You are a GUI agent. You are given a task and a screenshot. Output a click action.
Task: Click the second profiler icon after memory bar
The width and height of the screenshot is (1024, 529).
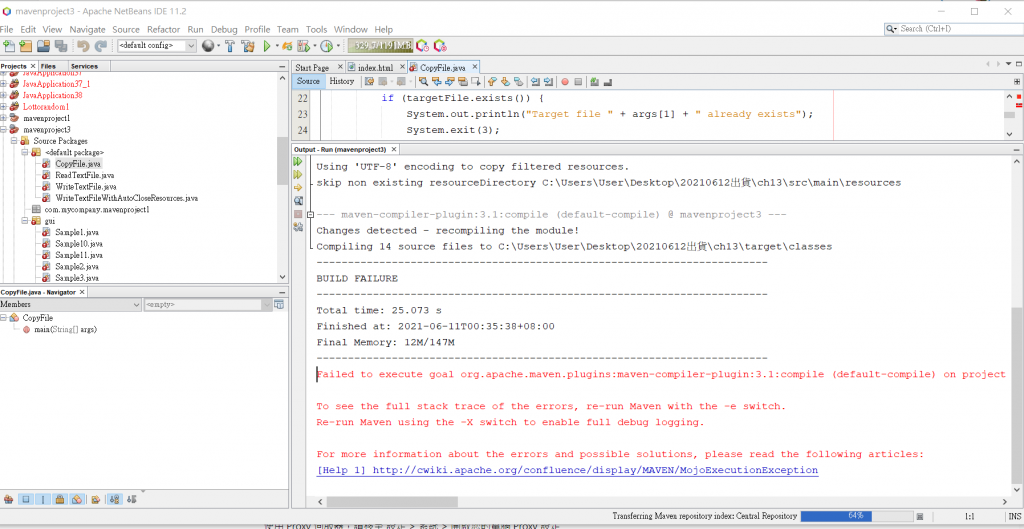click(440, 46)
